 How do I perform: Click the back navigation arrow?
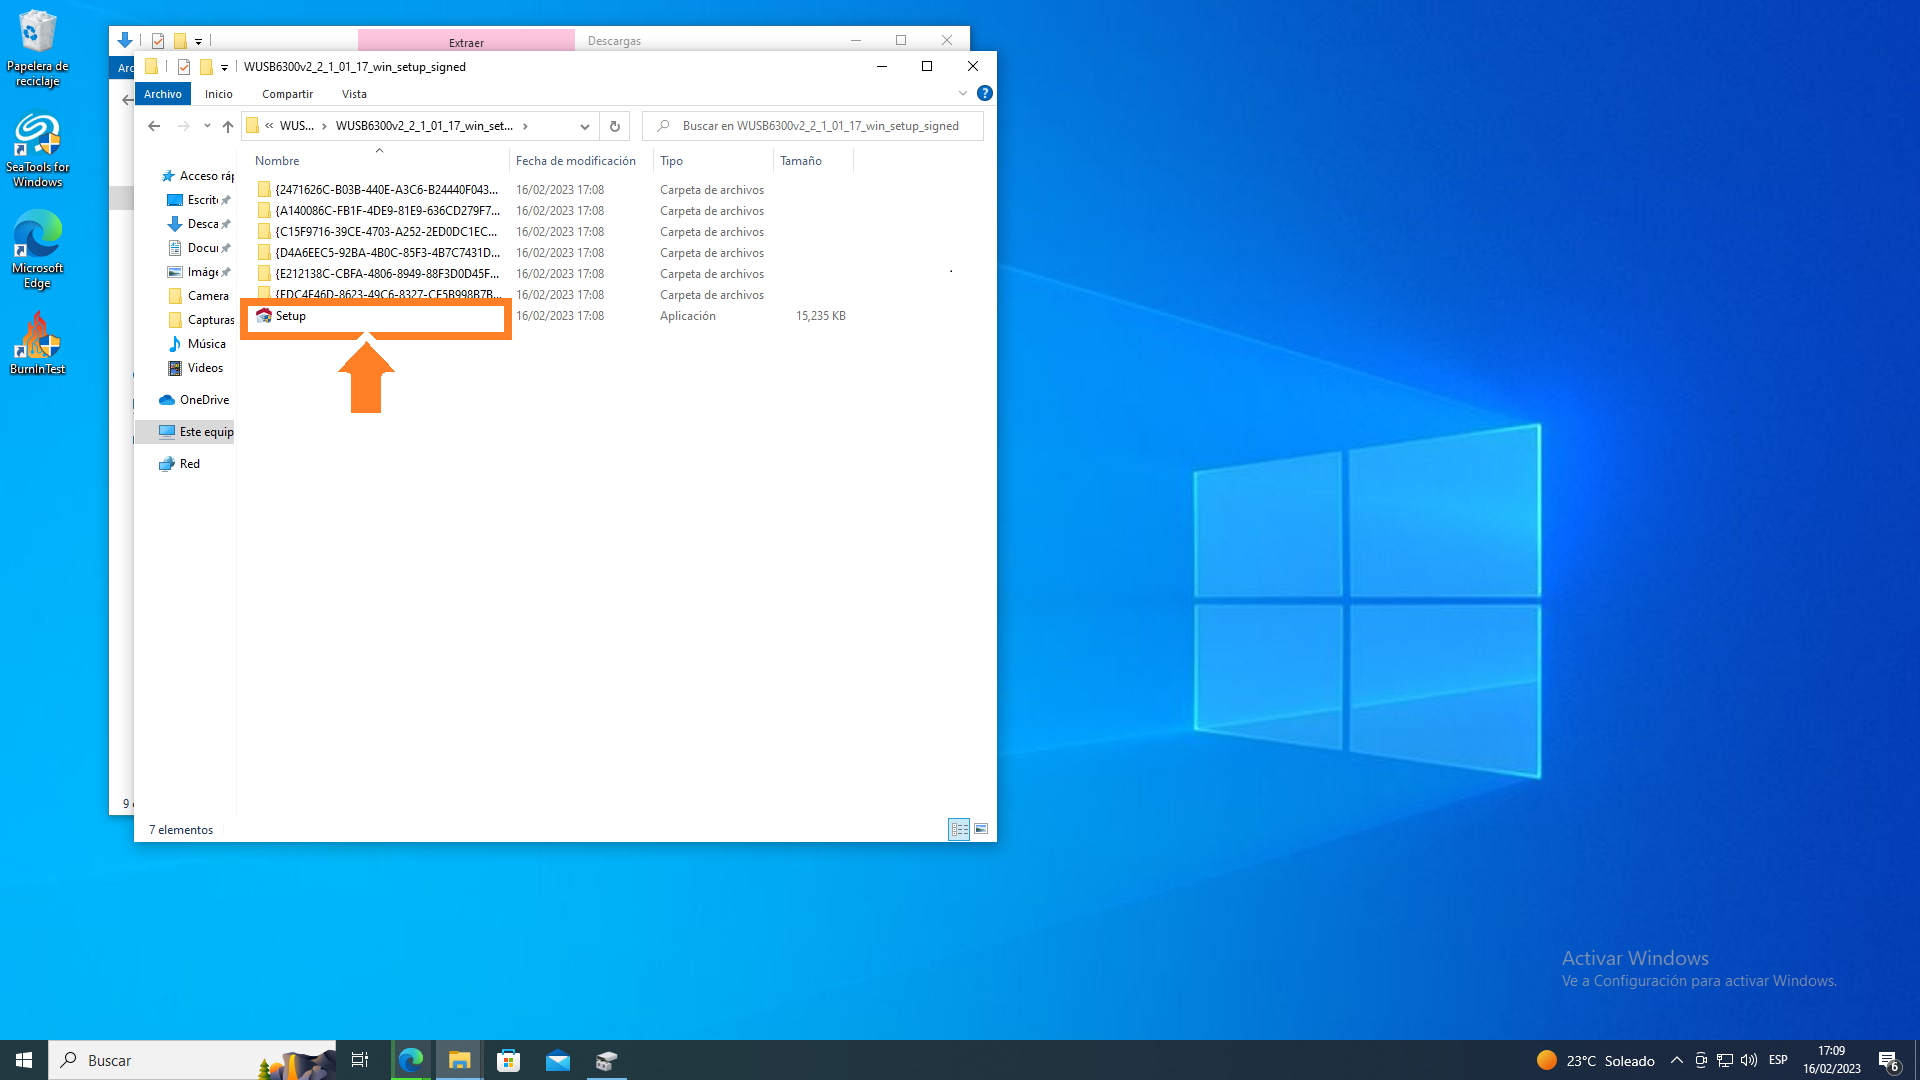(154, 126)
